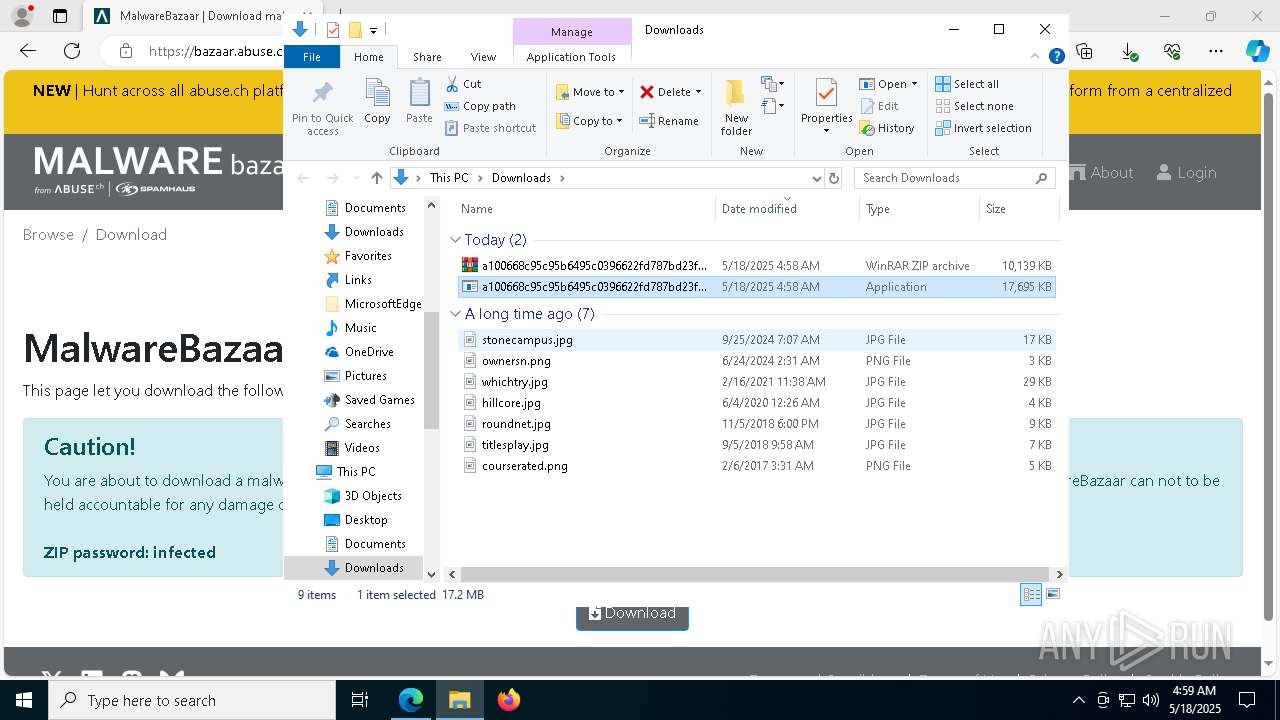Click Copy path in Clipboard group
The image size is (1280, 720).
click(480, 106)
